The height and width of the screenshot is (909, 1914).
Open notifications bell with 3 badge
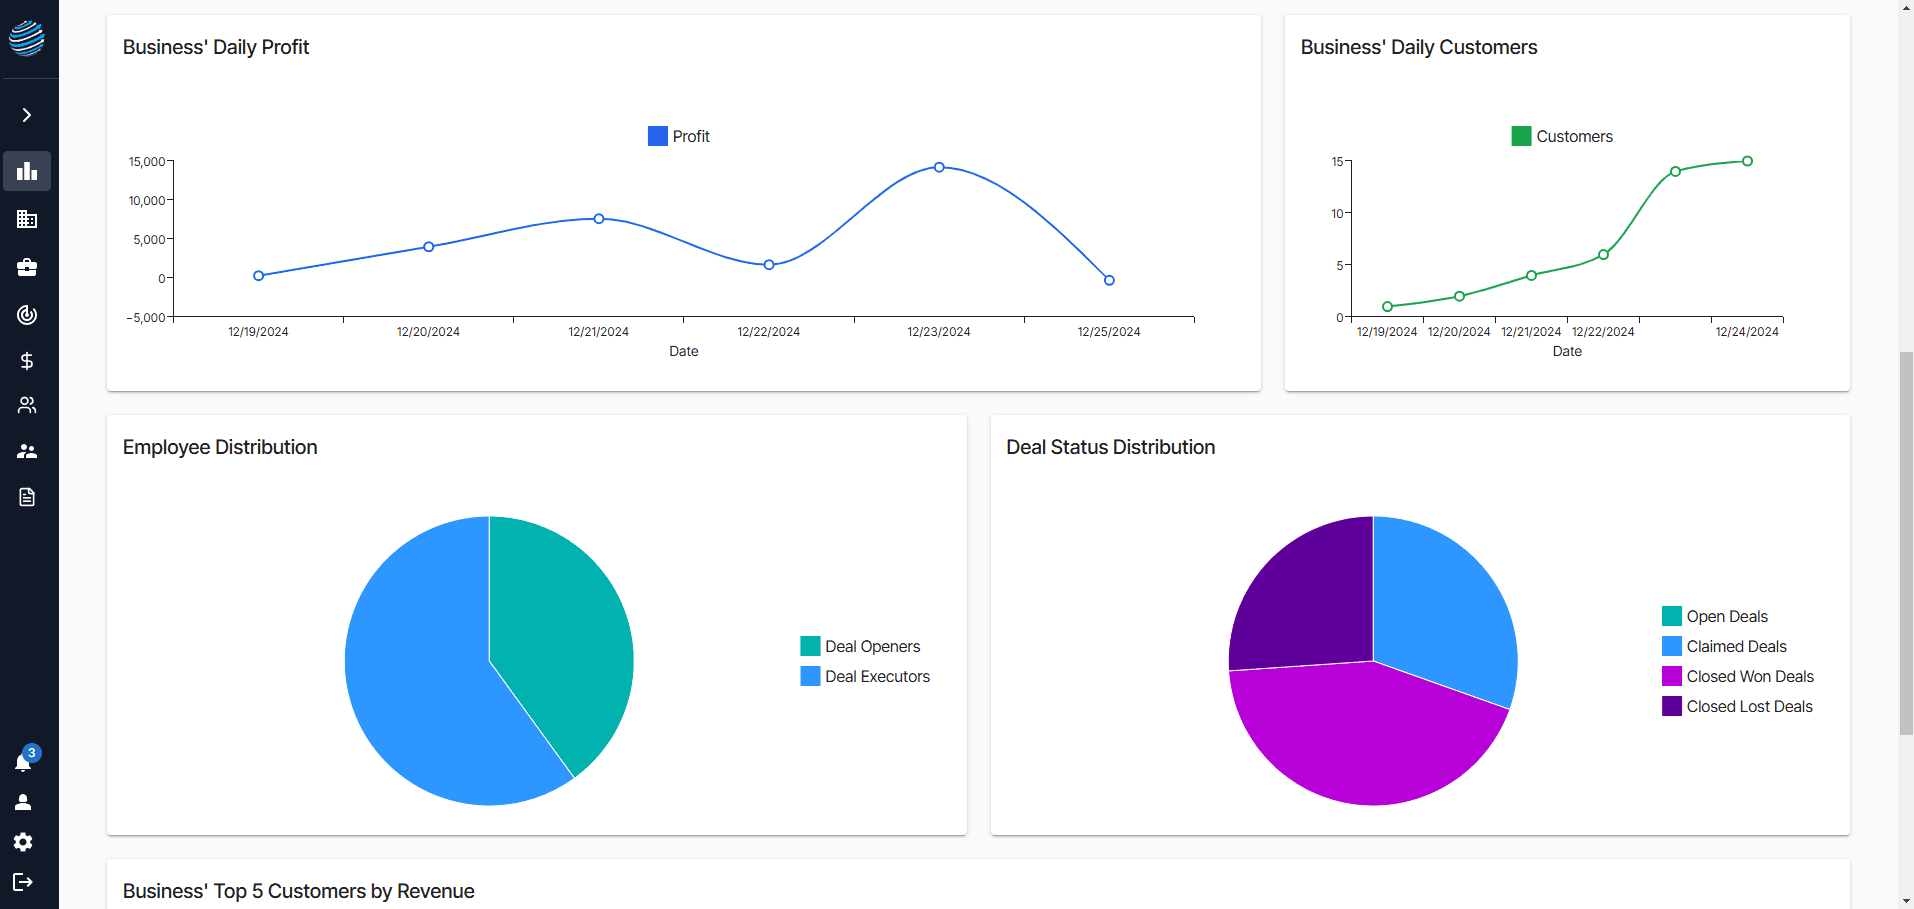[x=25, y=761]
